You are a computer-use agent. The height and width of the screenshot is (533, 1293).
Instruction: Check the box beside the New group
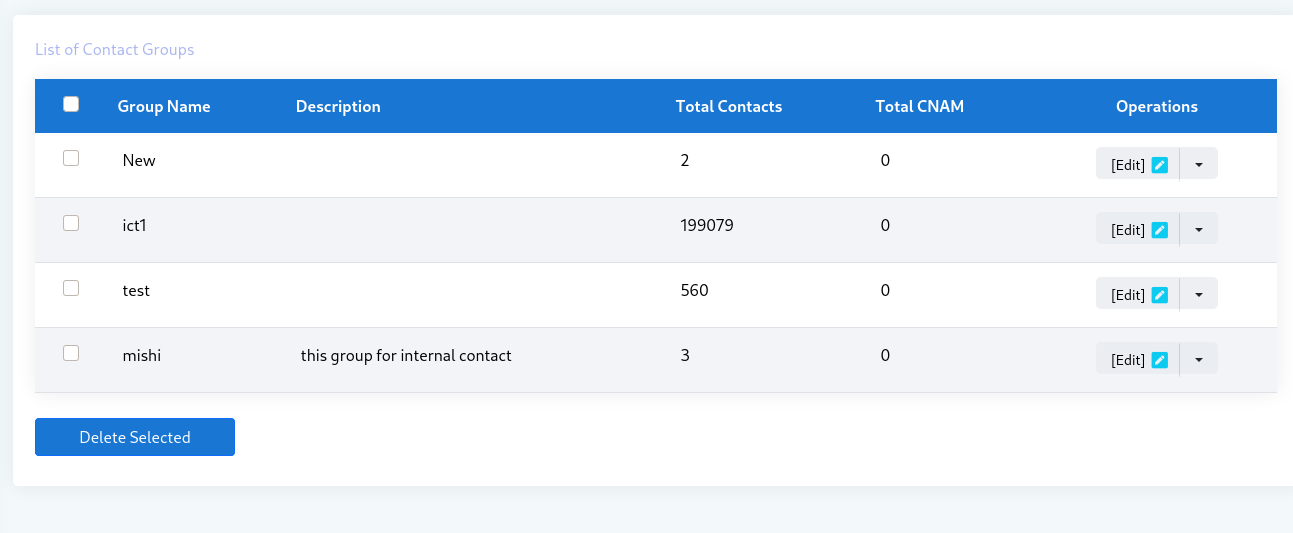[71, 158]
